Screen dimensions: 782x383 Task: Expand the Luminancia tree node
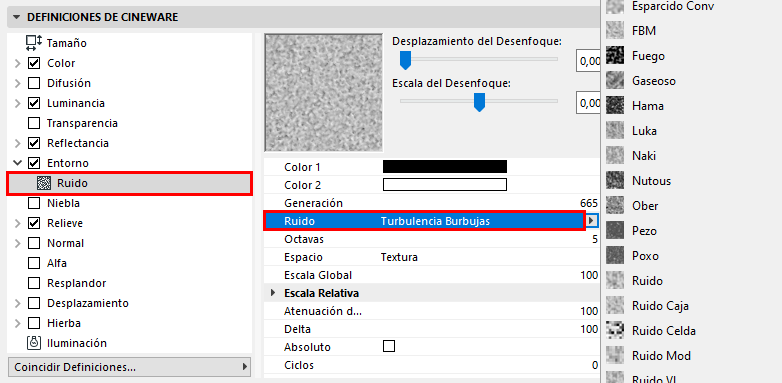point(17,103)
